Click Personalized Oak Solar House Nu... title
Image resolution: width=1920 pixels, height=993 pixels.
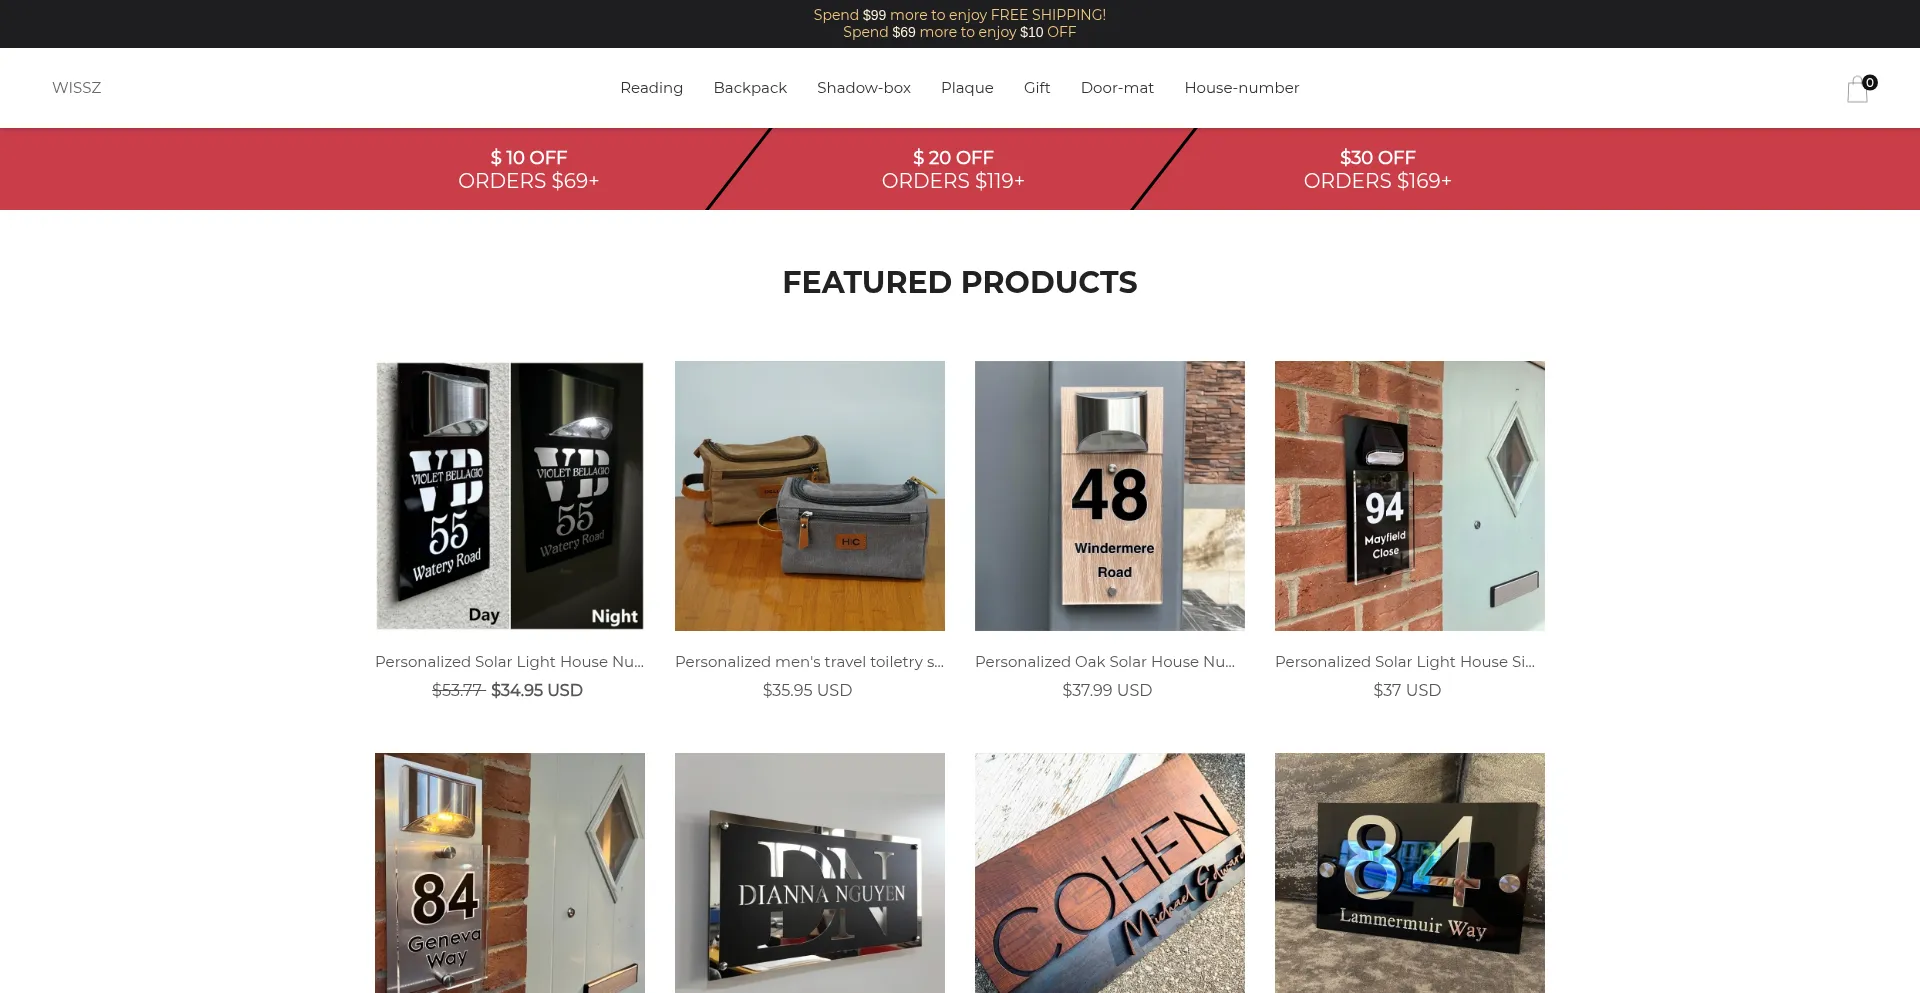(x=1105, y=662)
